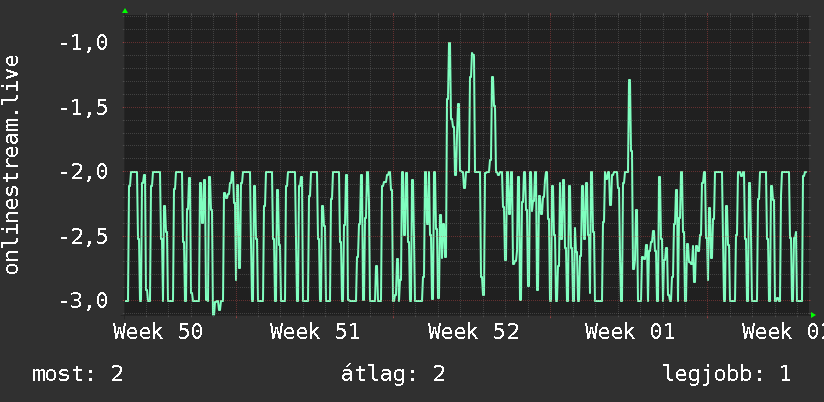The image size is (824, 402).
Task: Click the 'Week 51' axis label
Action: coord(315,332)
